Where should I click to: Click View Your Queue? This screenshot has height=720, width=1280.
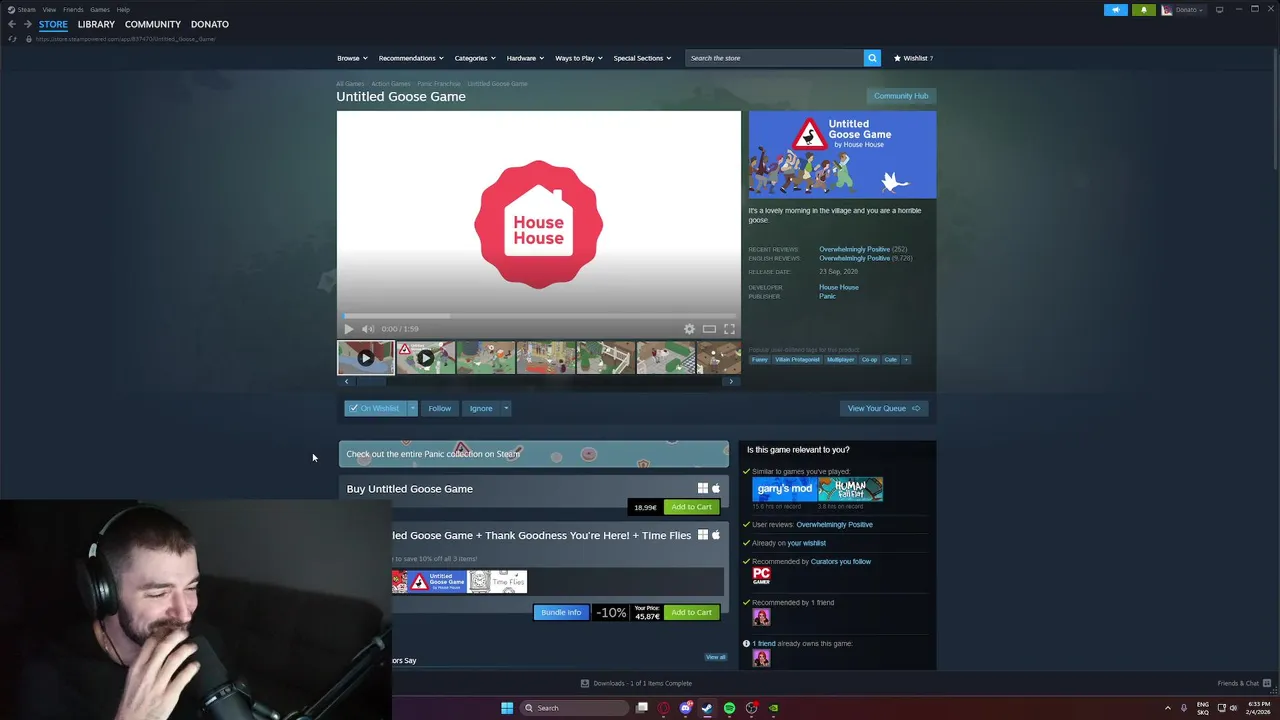pyautogui.click(x=884, y=408)
